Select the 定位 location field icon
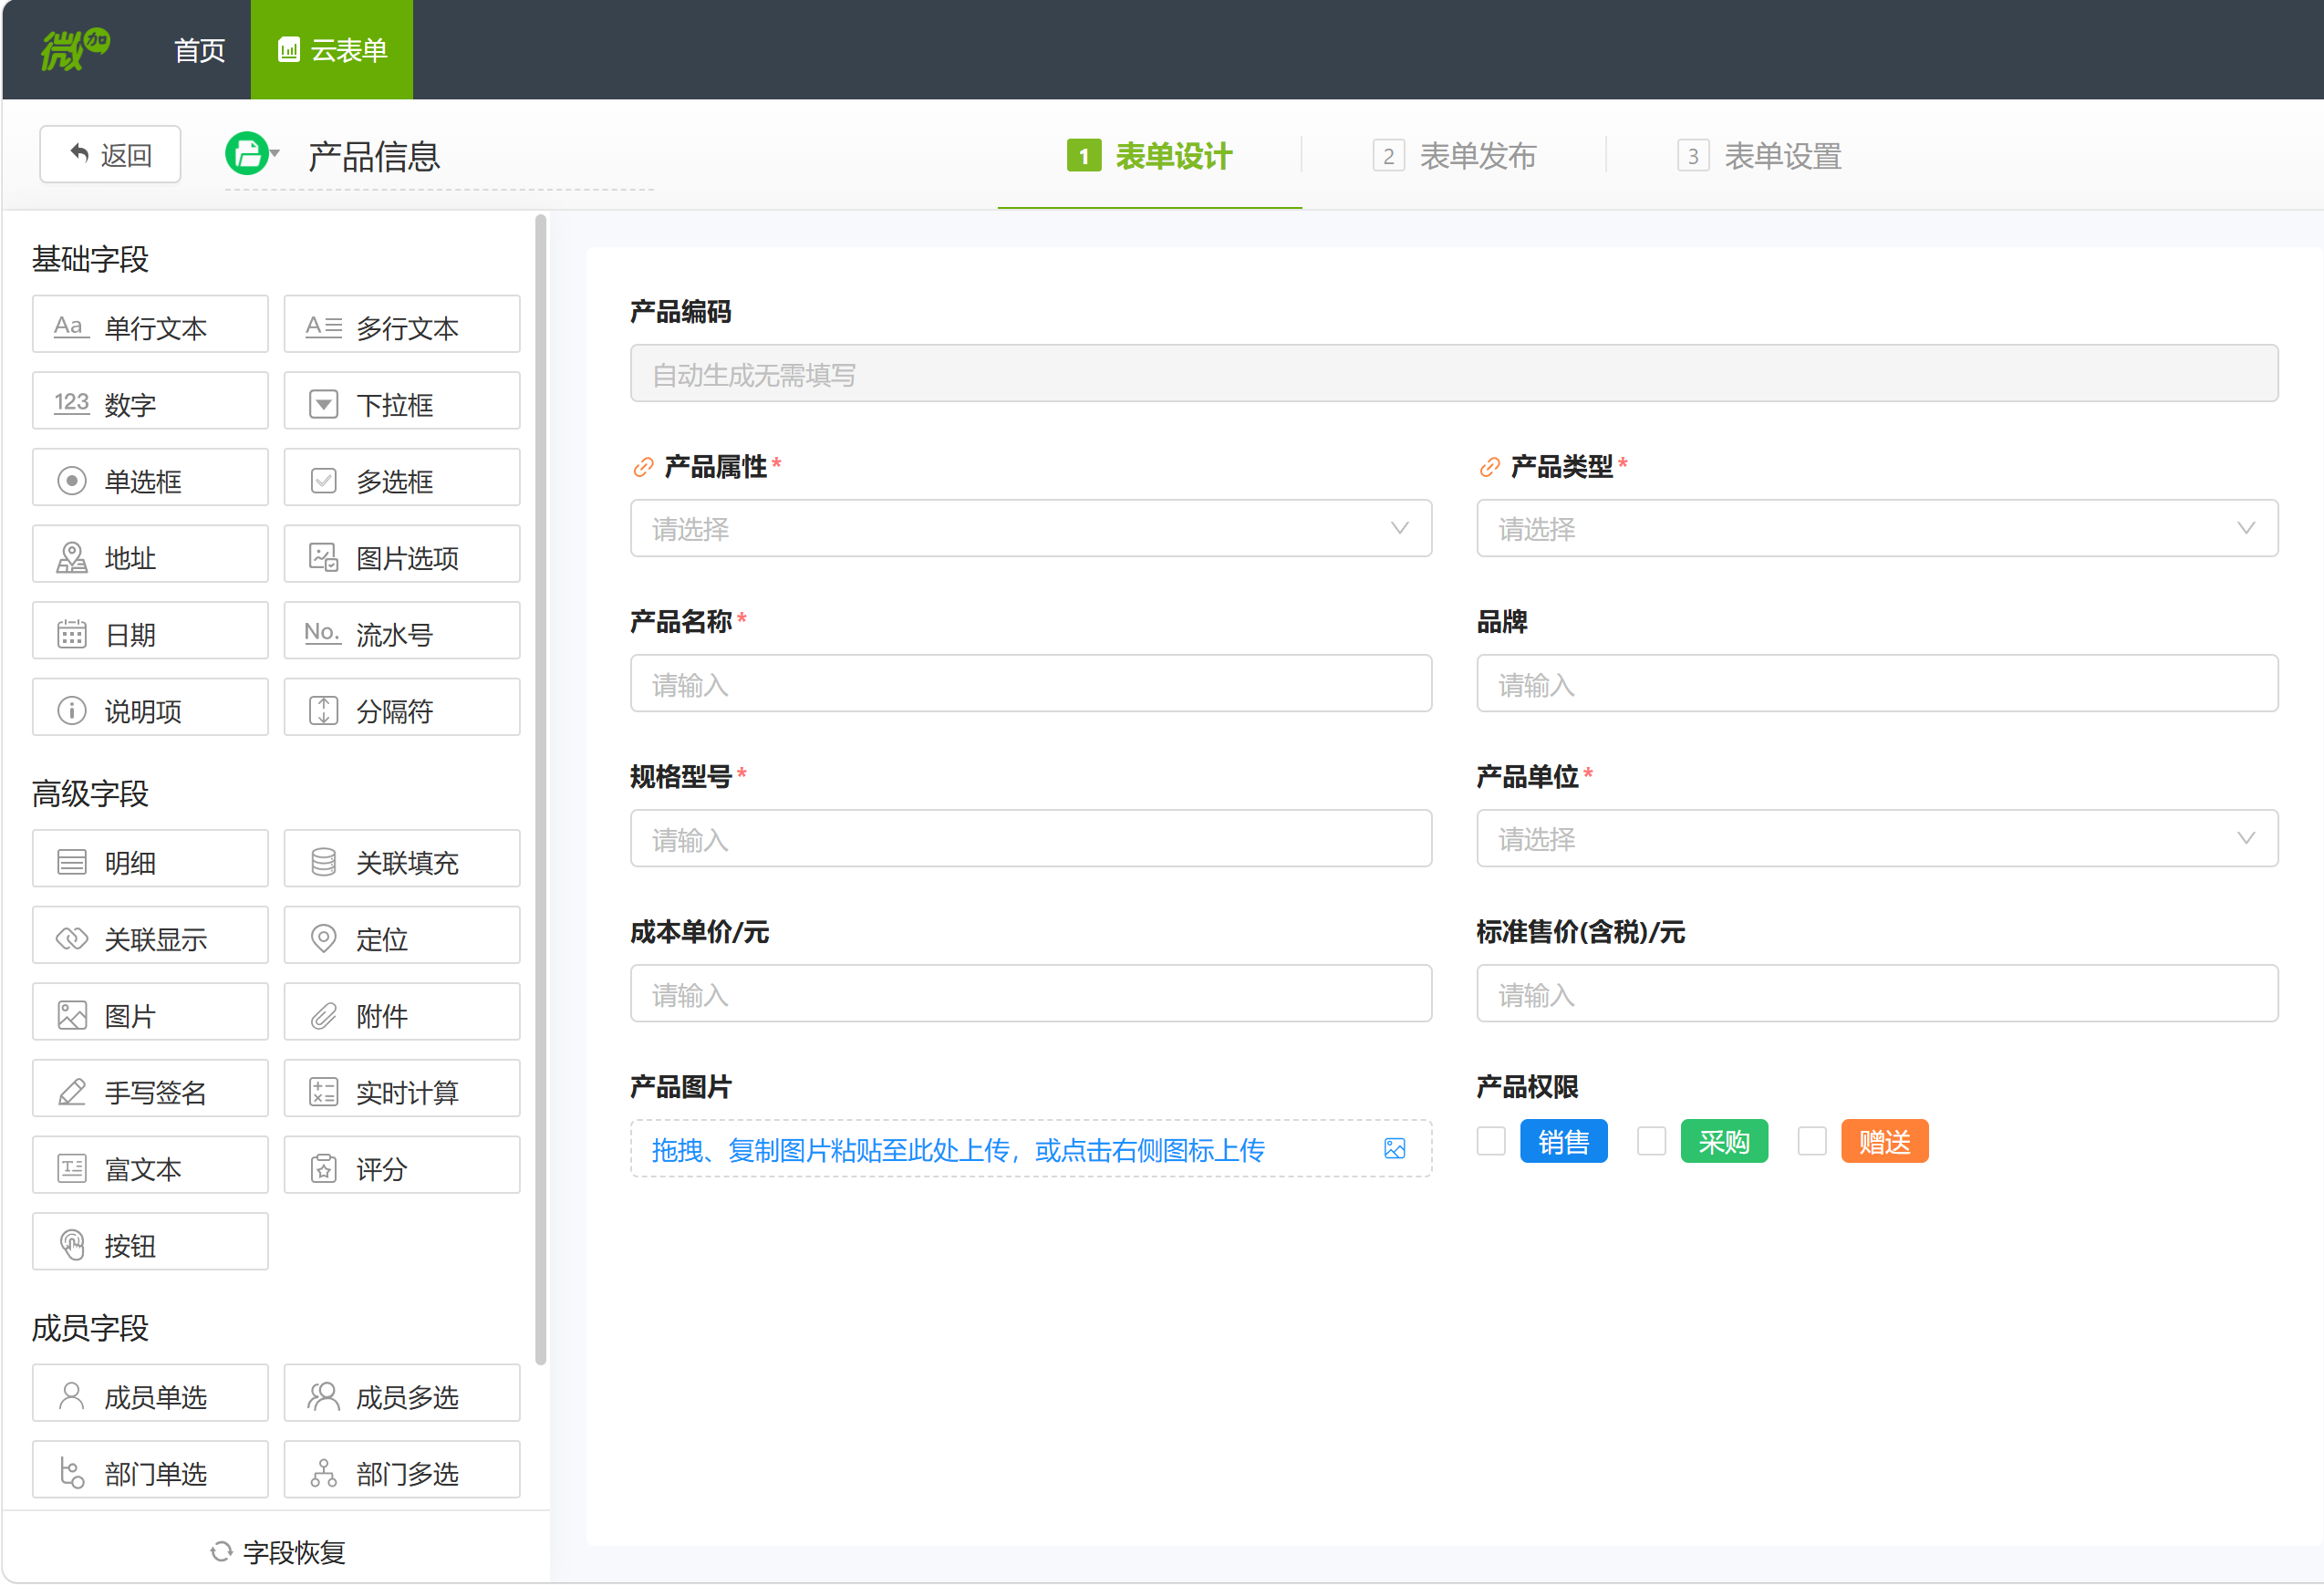Viewport: 2324px width, 1586px height. 323,938
